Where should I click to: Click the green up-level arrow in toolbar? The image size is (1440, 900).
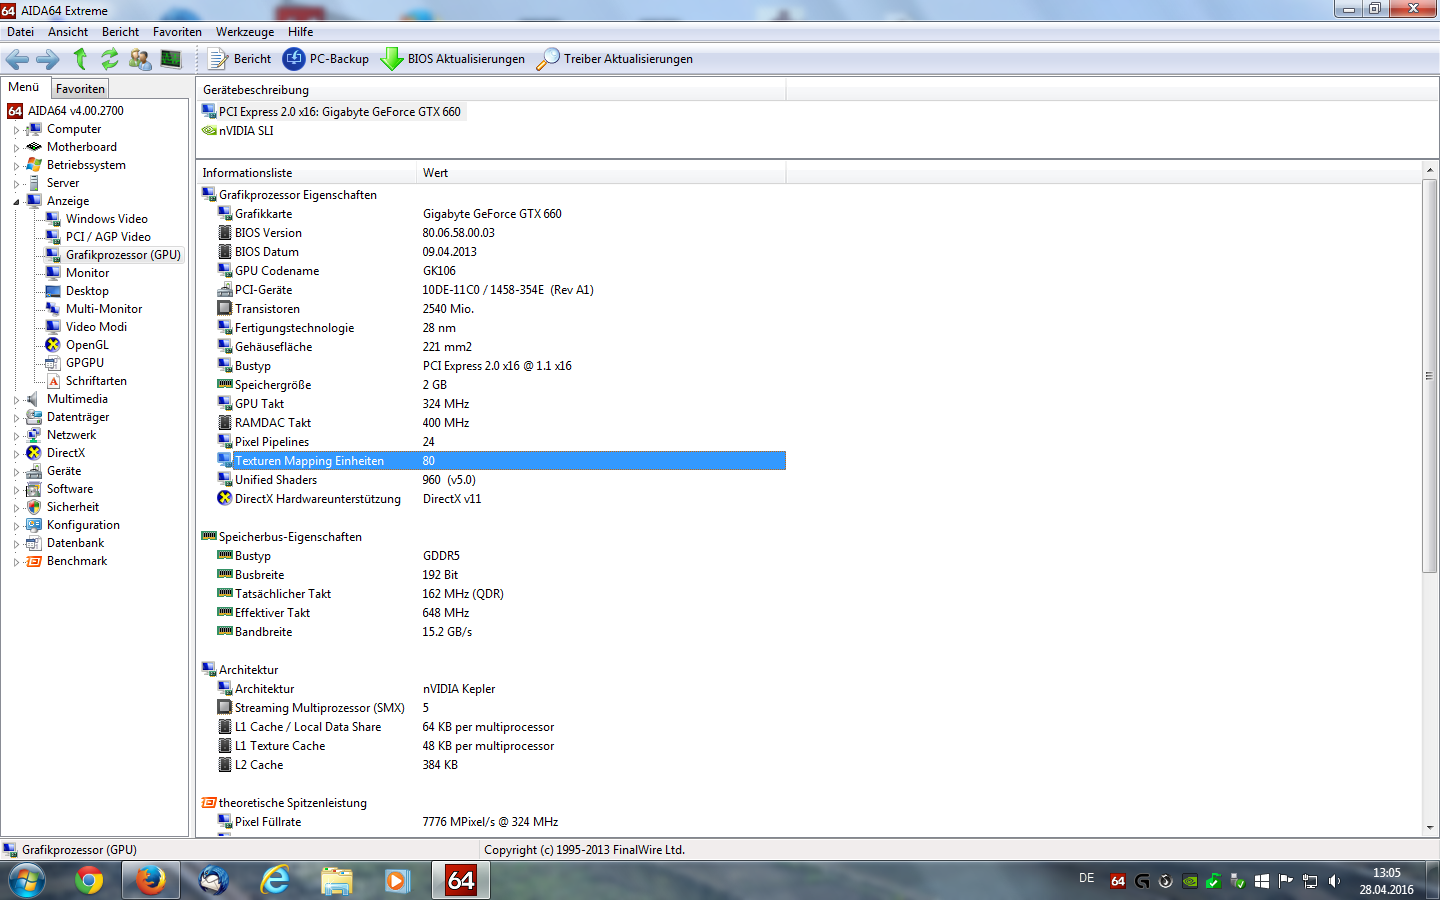click(80, 59)
